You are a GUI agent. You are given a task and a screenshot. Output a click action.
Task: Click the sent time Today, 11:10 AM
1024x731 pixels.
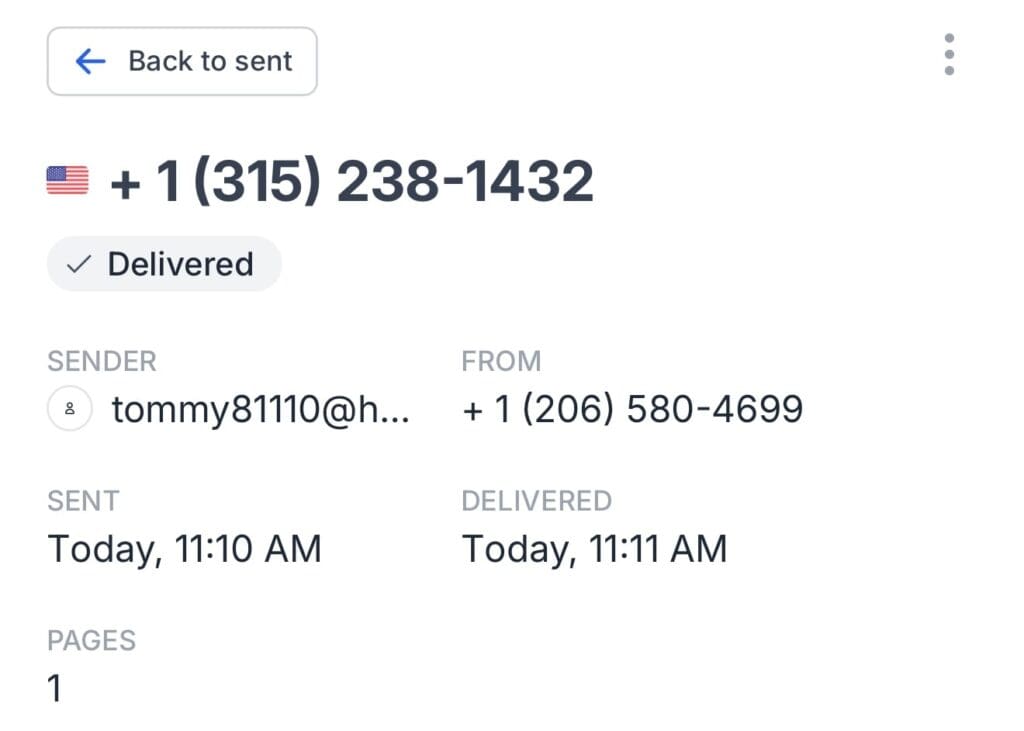pos(185,549)
